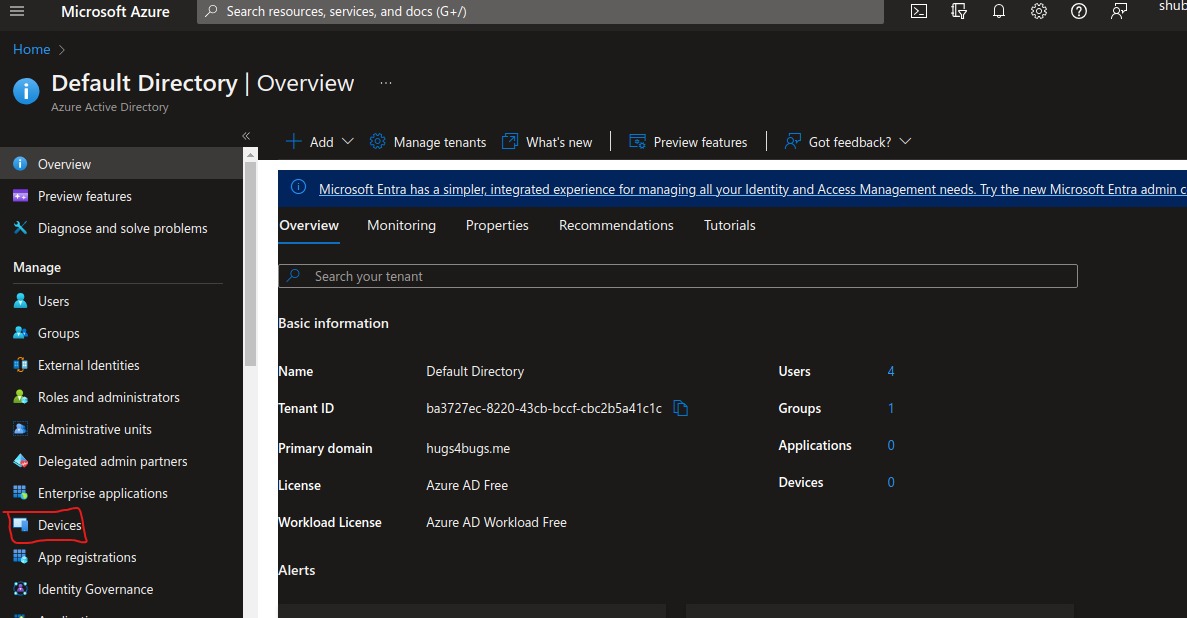Click the Search your tenant field

pyautogui.click(x=678, y=276)
